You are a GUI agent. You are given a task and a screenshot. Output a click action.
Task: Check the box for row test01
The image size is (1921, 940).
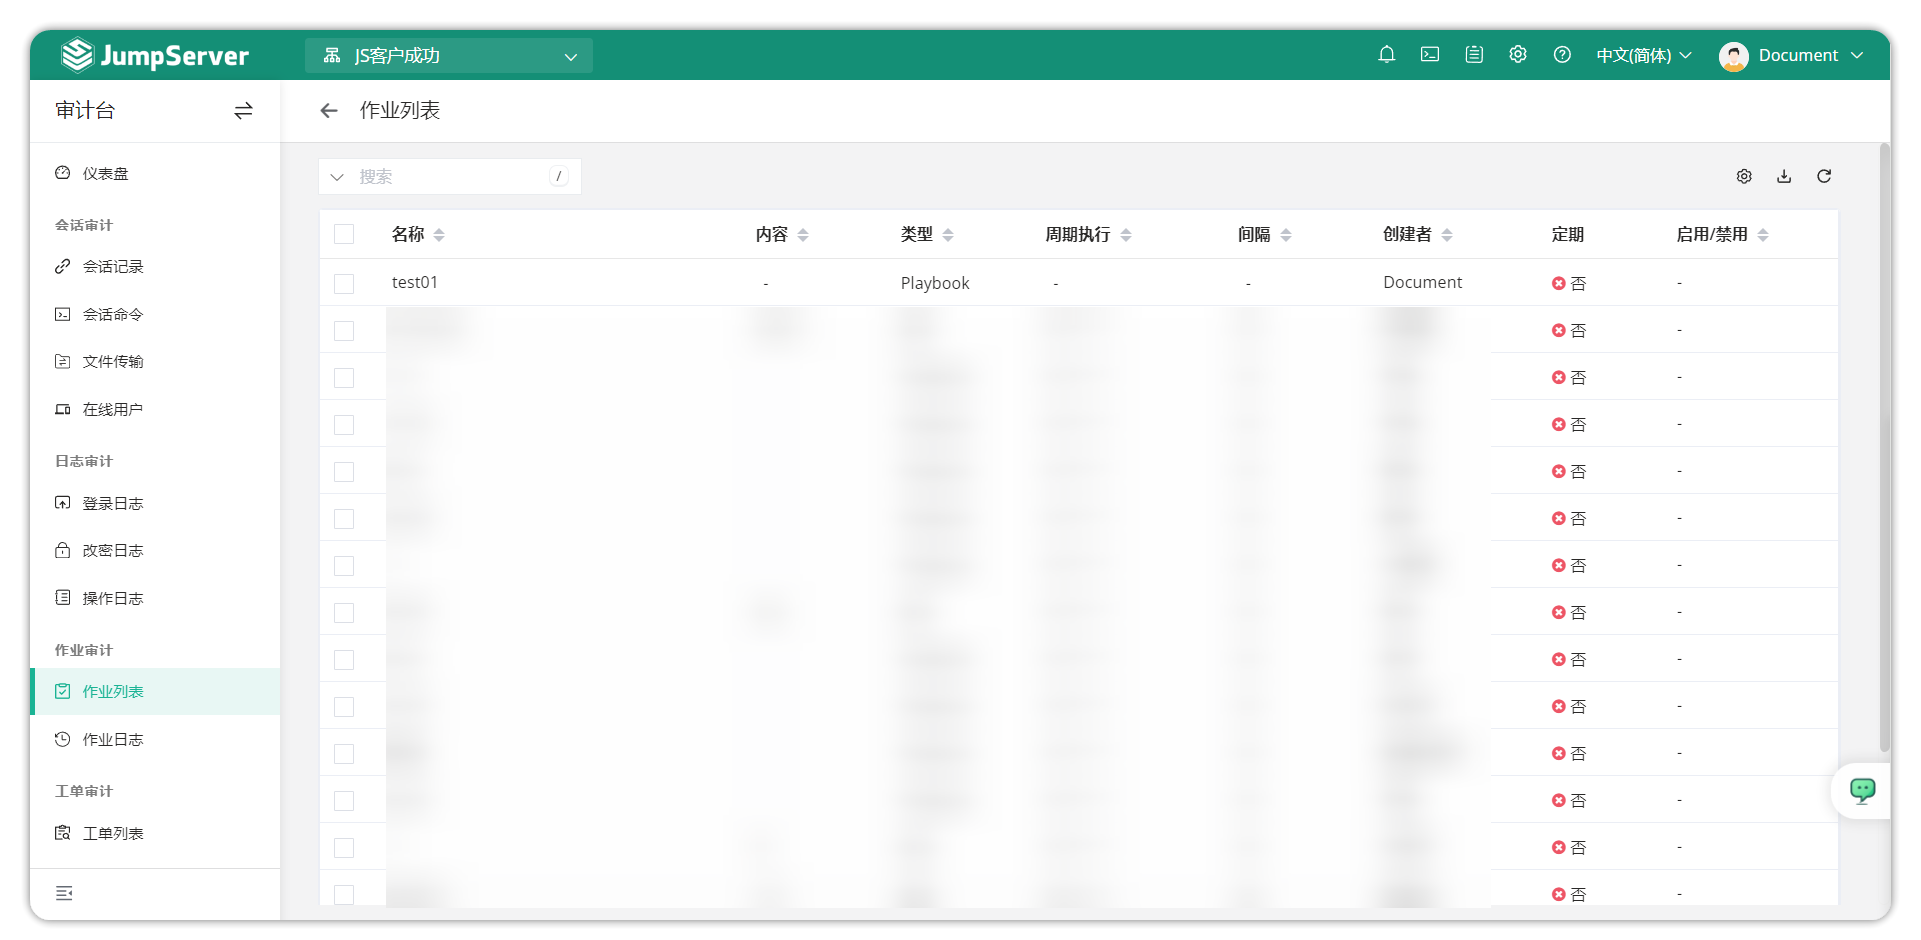[x=344, y=283]
